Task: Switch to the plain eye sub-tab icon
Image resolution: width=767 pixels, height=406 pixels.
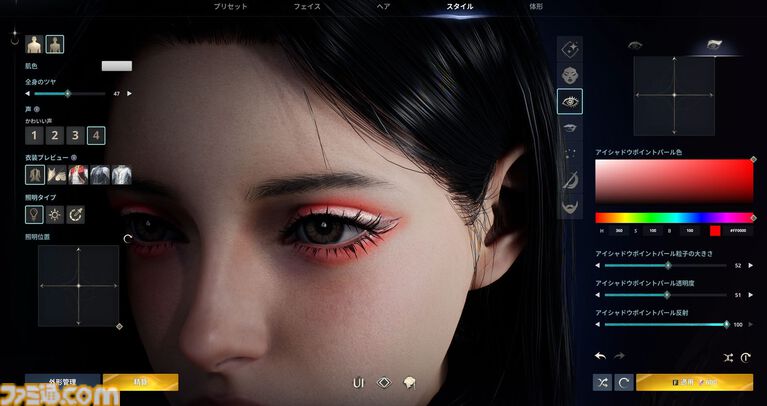Action: (634, 45)
